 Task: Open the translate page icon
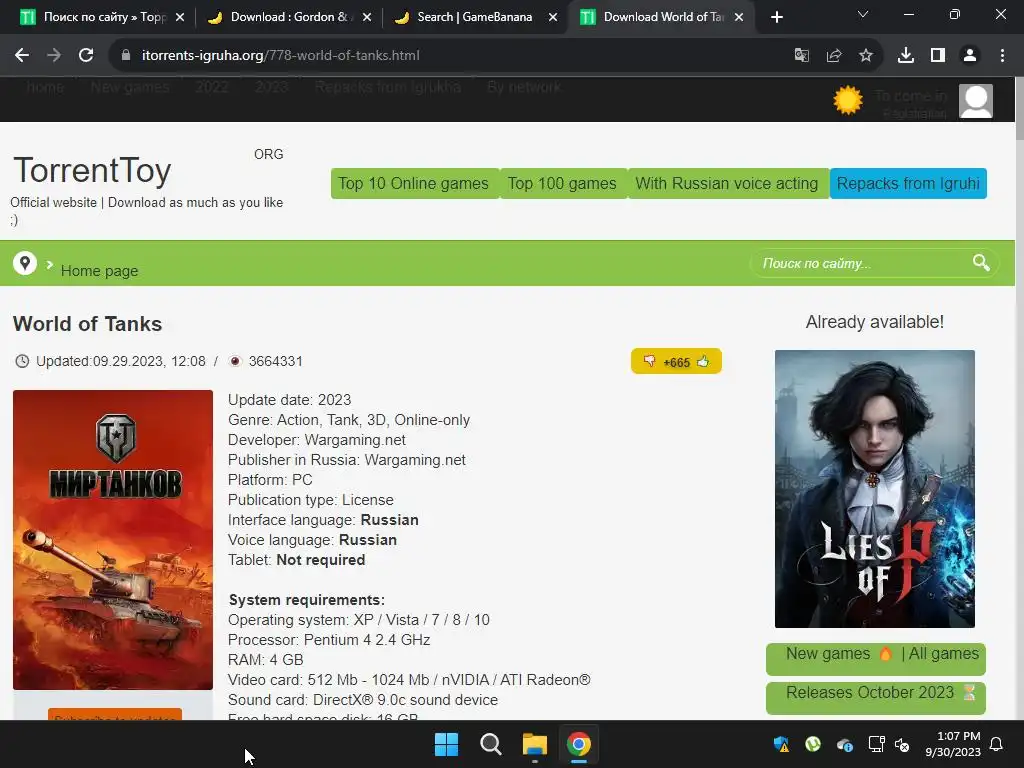coord(801,56)
